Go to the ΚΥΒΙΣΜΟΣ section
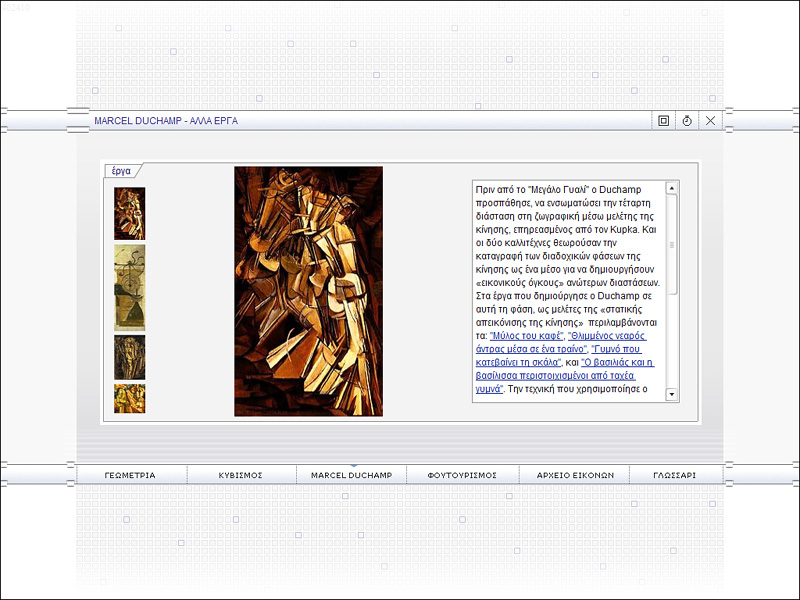 (240, 475)
